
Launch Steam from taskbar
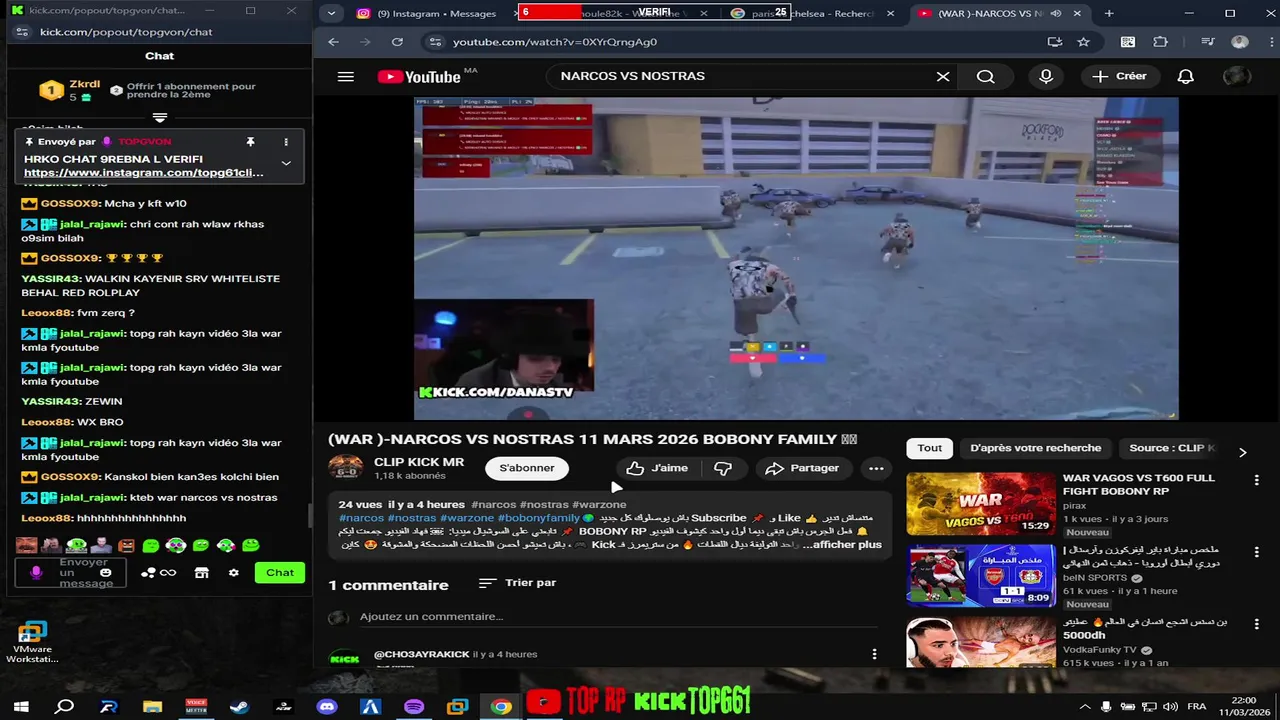(x=239, y=706)
